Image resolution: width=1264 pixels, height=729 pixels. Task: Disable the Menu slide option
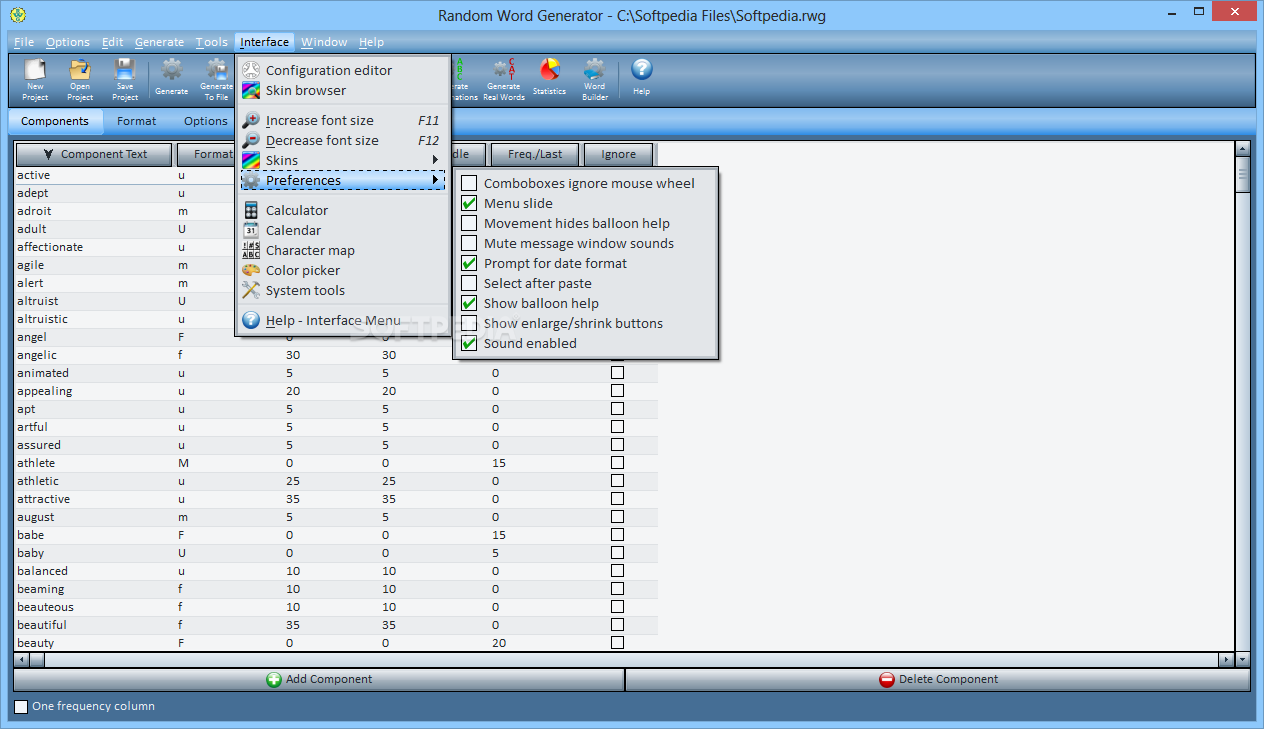(x=469, y=203)
